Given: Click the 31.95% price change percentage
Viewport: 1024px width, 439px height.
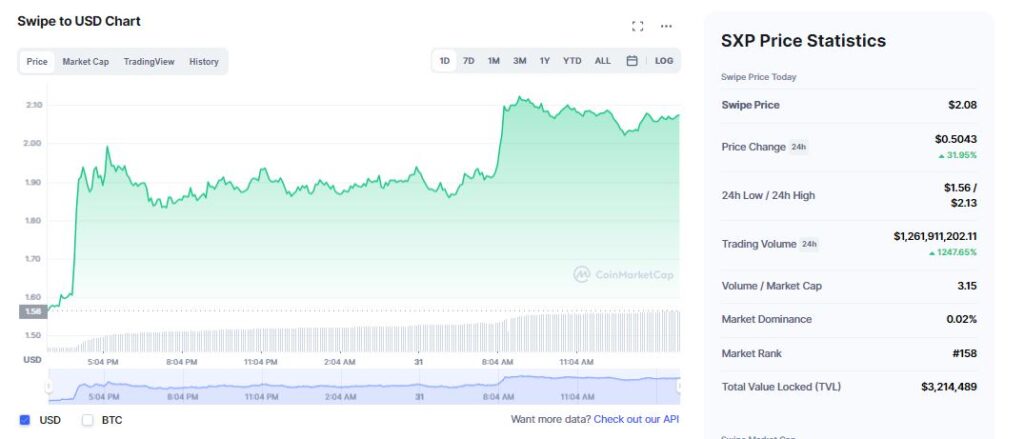Looking at the screenshot, I should tap(957, 155).
